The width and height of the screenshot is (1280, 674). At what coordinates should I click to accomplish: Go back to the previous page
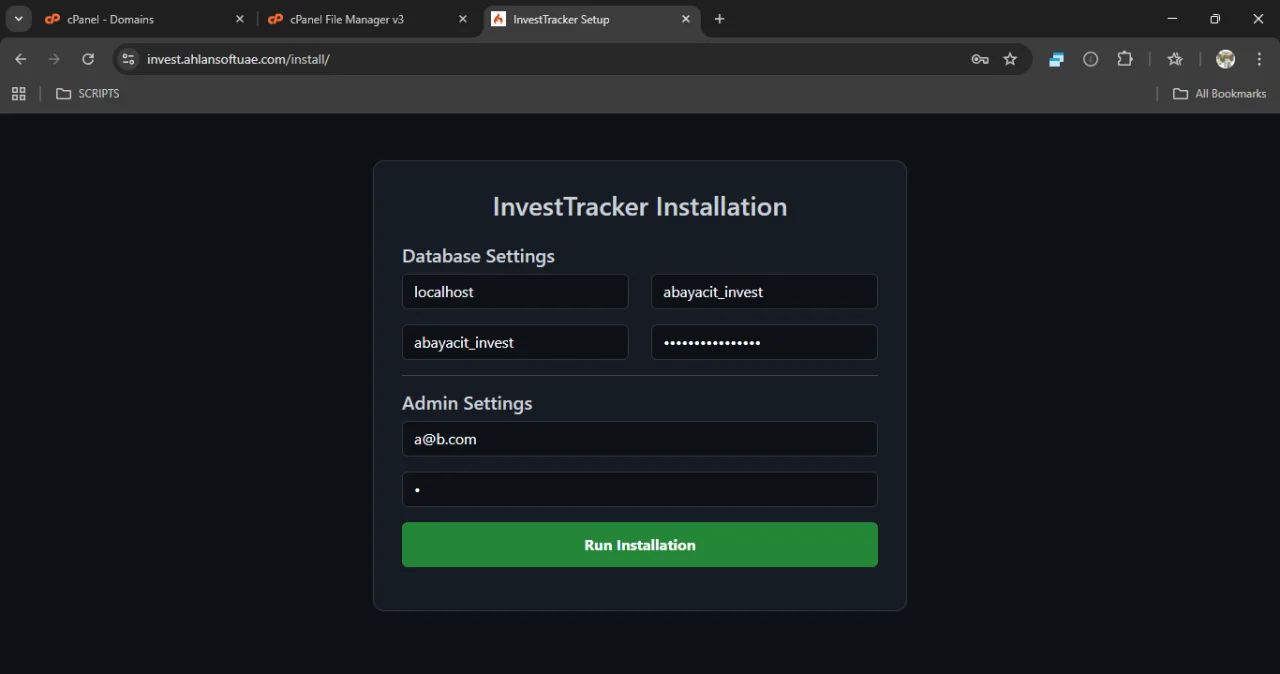point(20,59)
